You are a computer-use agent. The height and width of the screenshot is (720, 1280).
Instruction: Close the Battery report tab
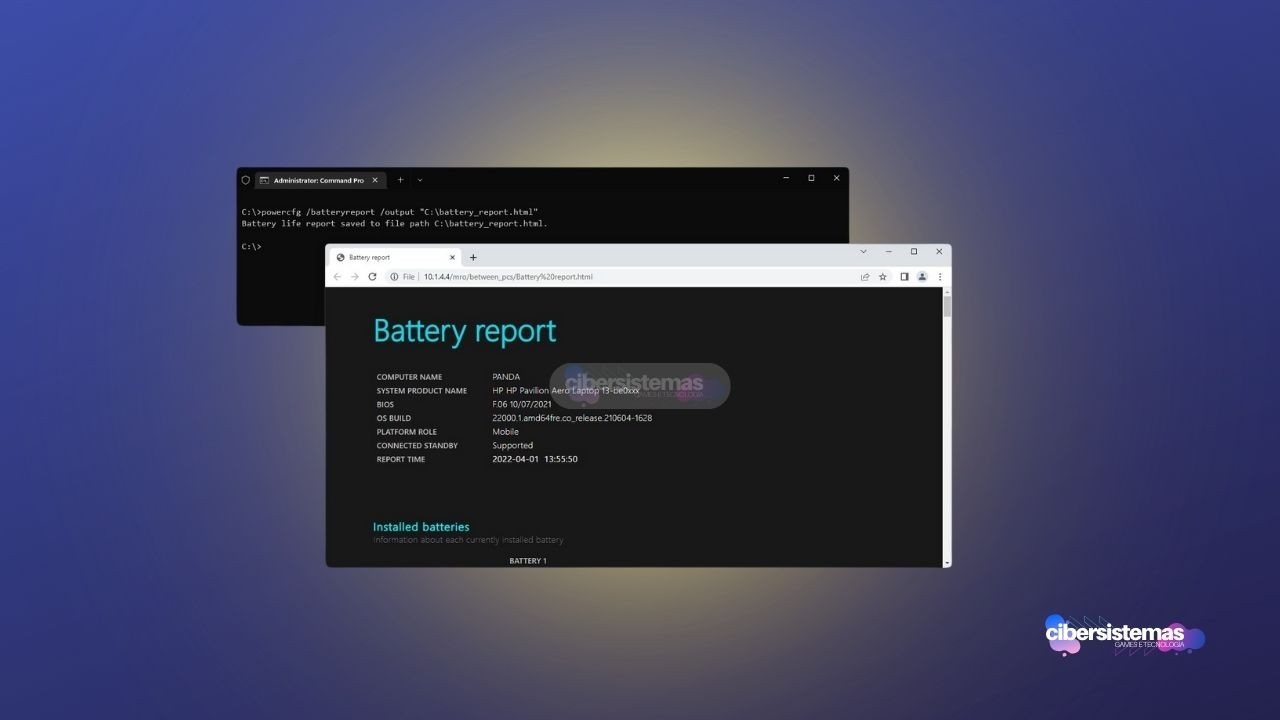[x=452, y=257]
